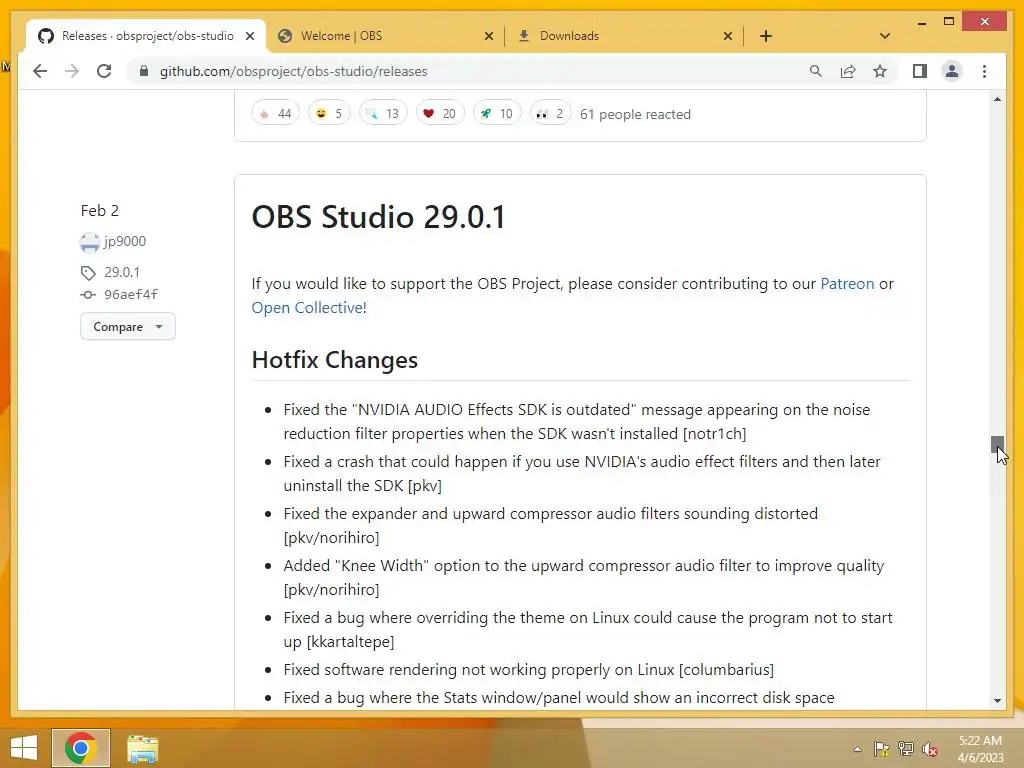Click the scrollbar up arrow
This screenshot has height=768, width=1024.
point(997,99)
